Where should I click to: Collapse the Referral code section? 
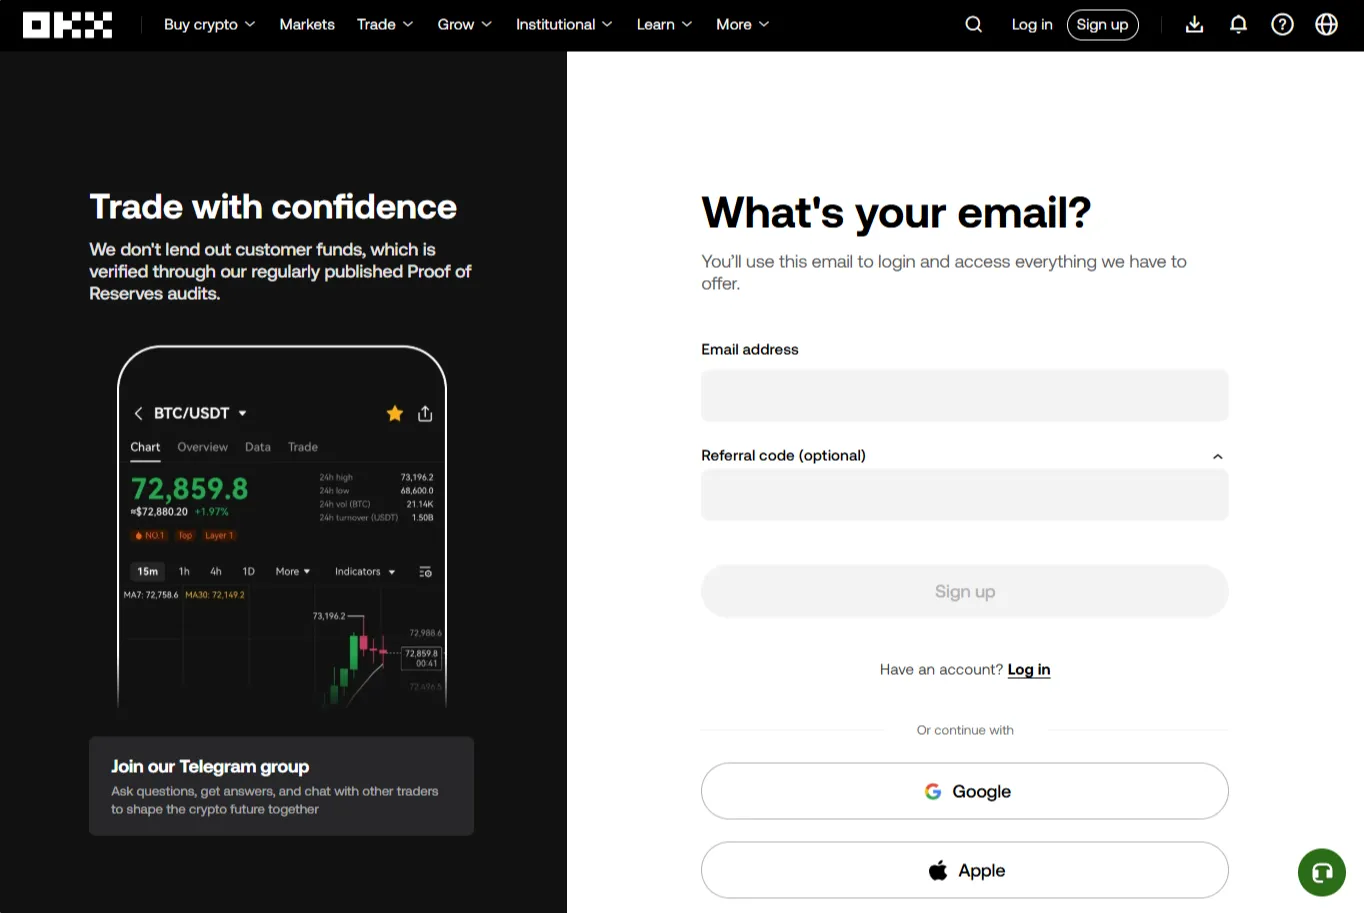(1217, 456)
